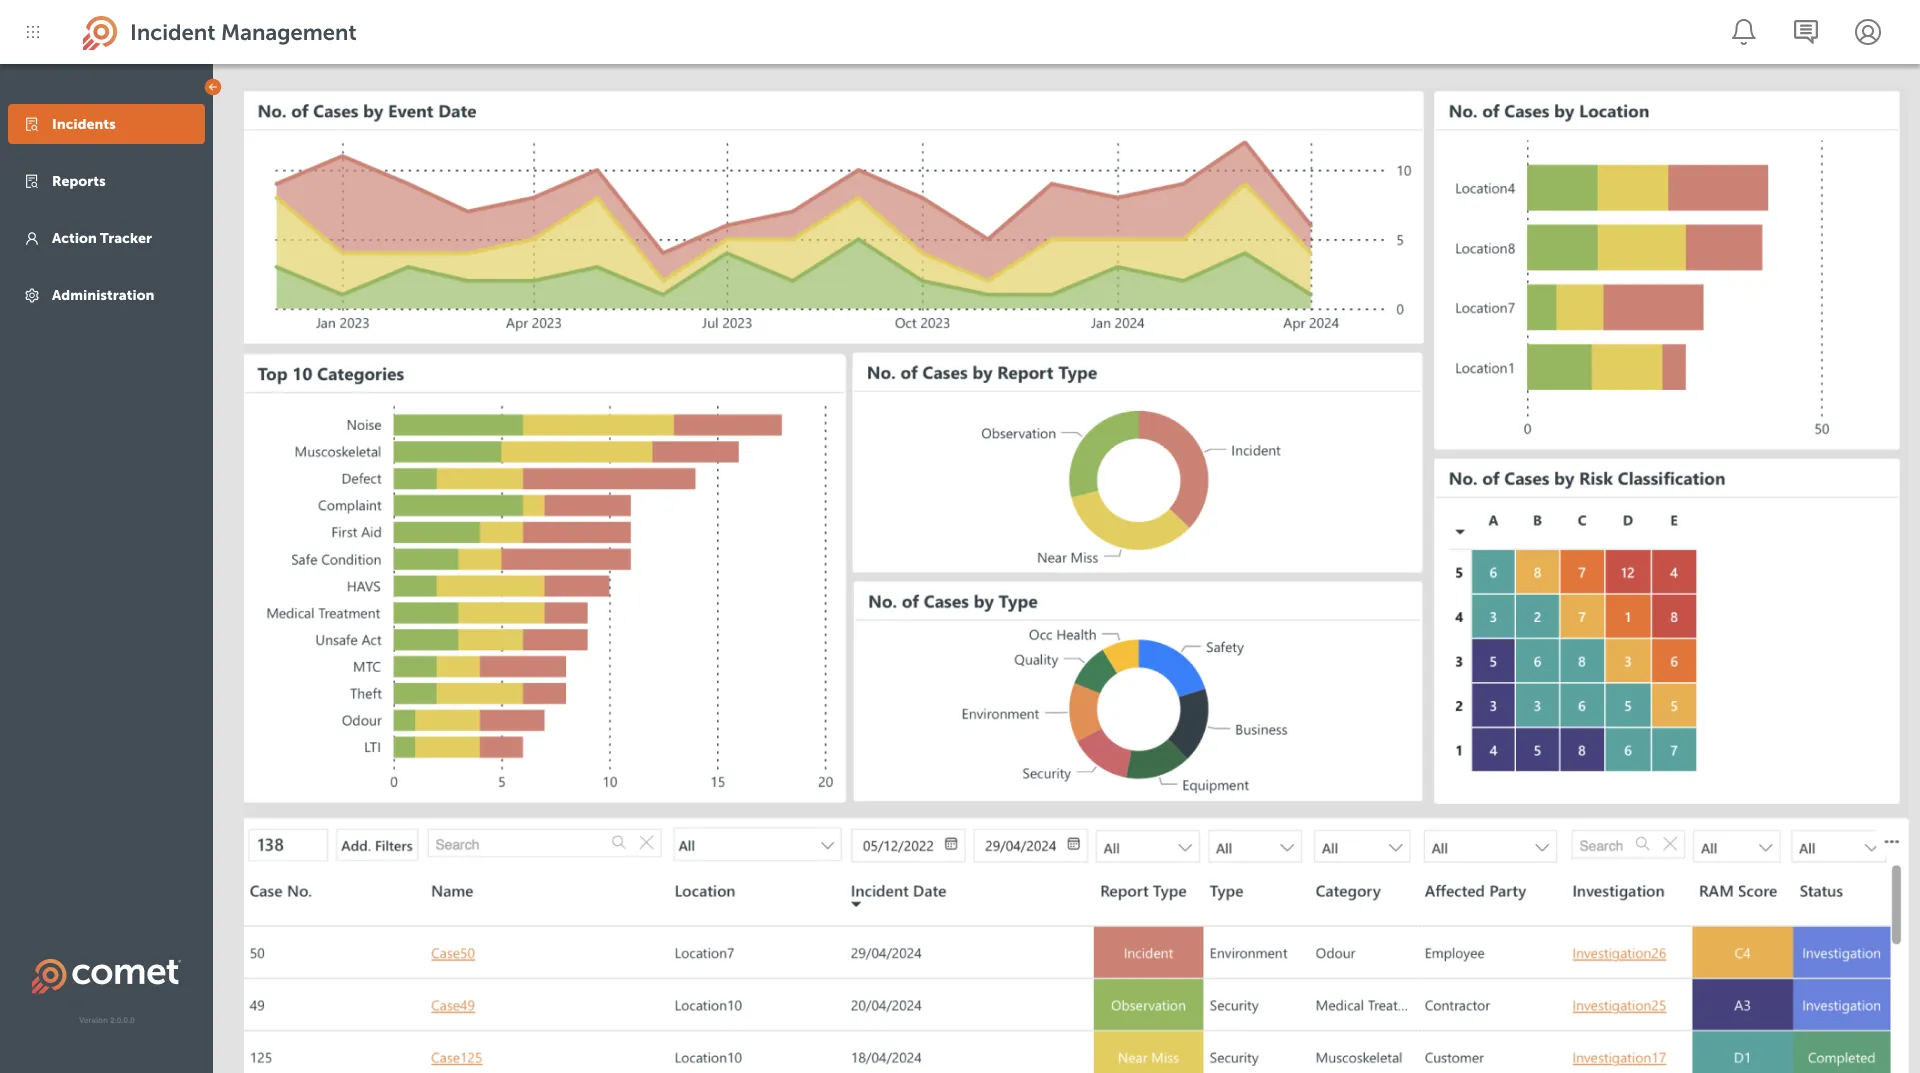This screenshot has height=1073, width=1920.
Task: Expand the RAM Score filter dropdown
Action: [x=1737, y=848]
